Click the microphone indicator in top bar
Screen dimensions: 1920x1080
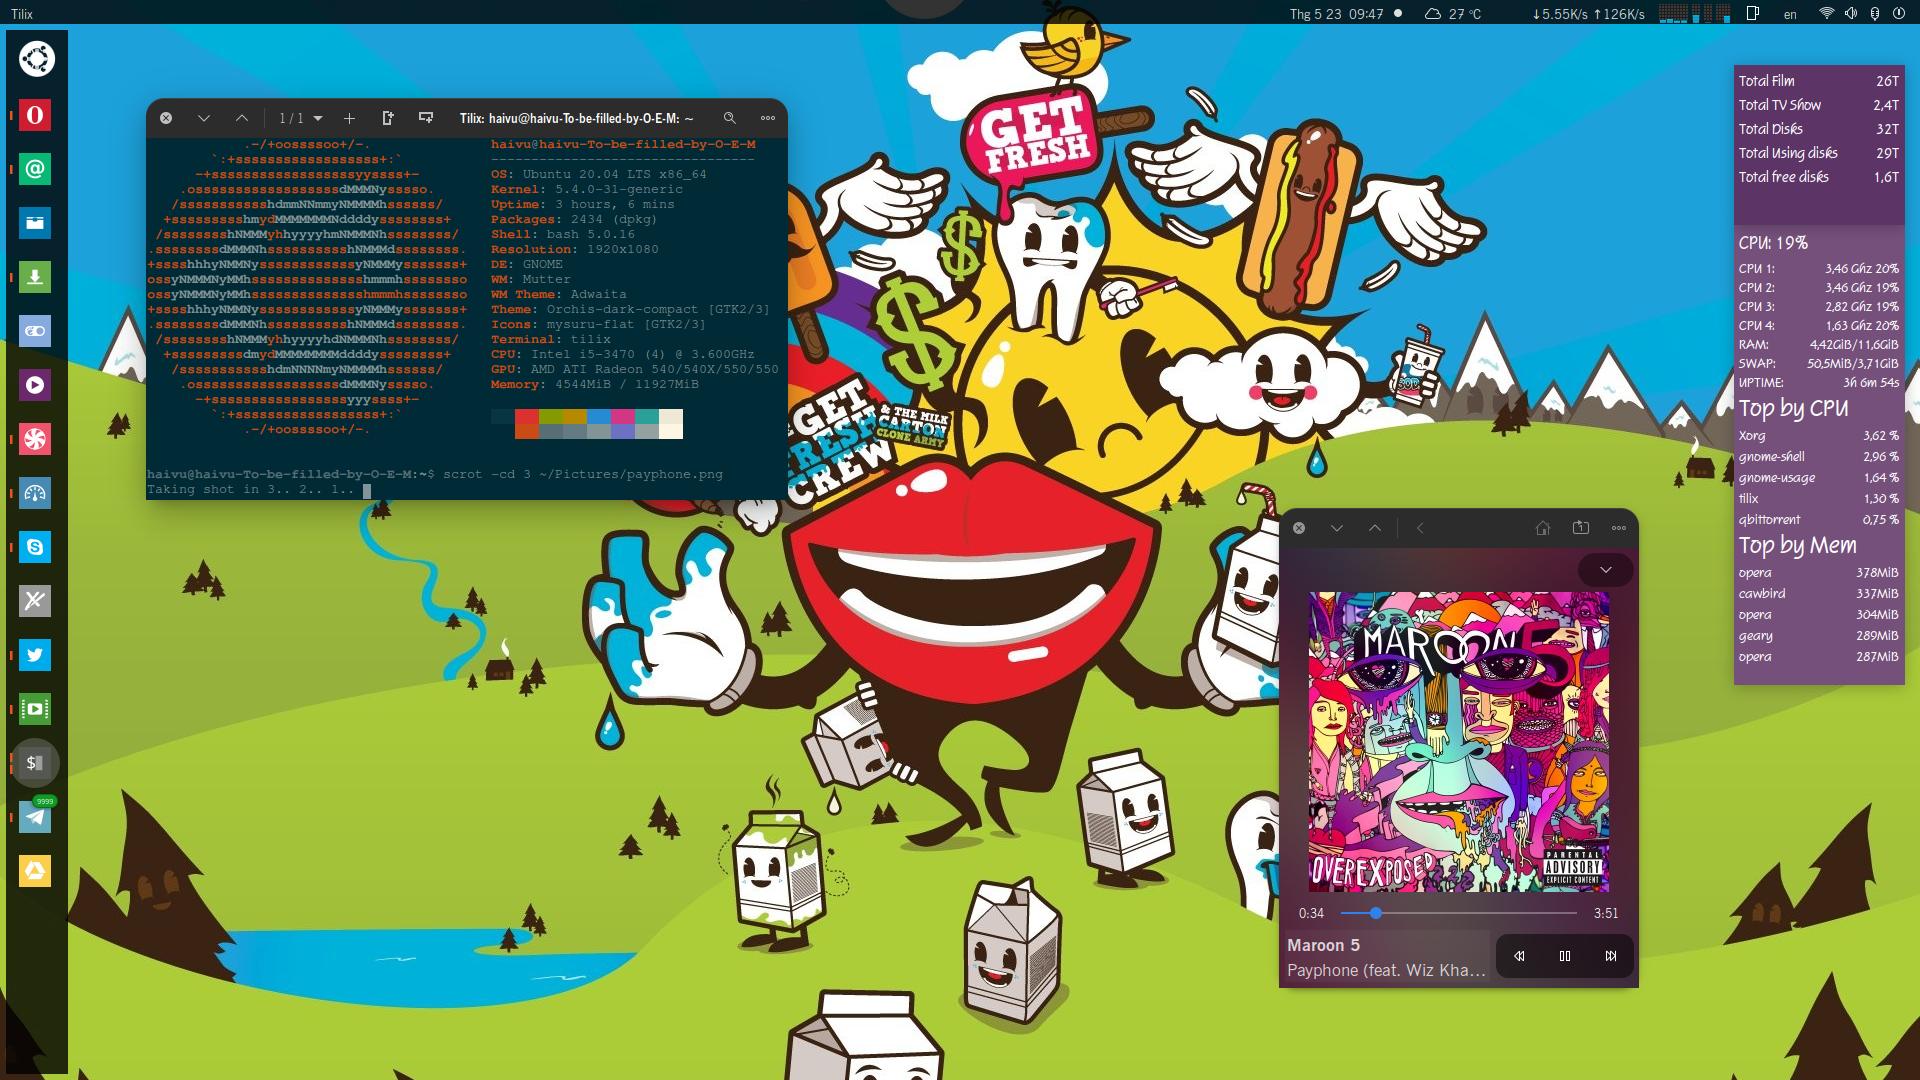(x=1874, y=14)
